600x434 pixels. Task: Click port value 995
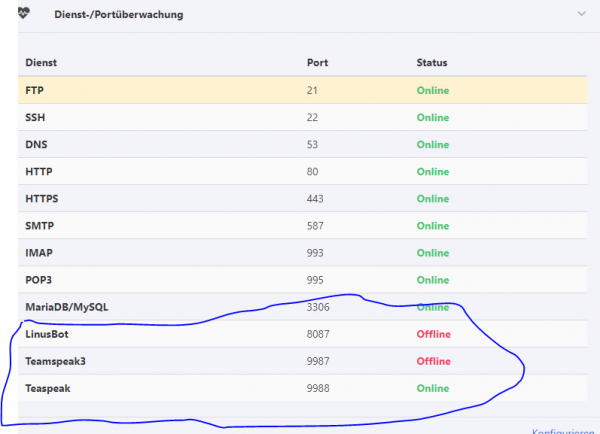pos(315,280)
